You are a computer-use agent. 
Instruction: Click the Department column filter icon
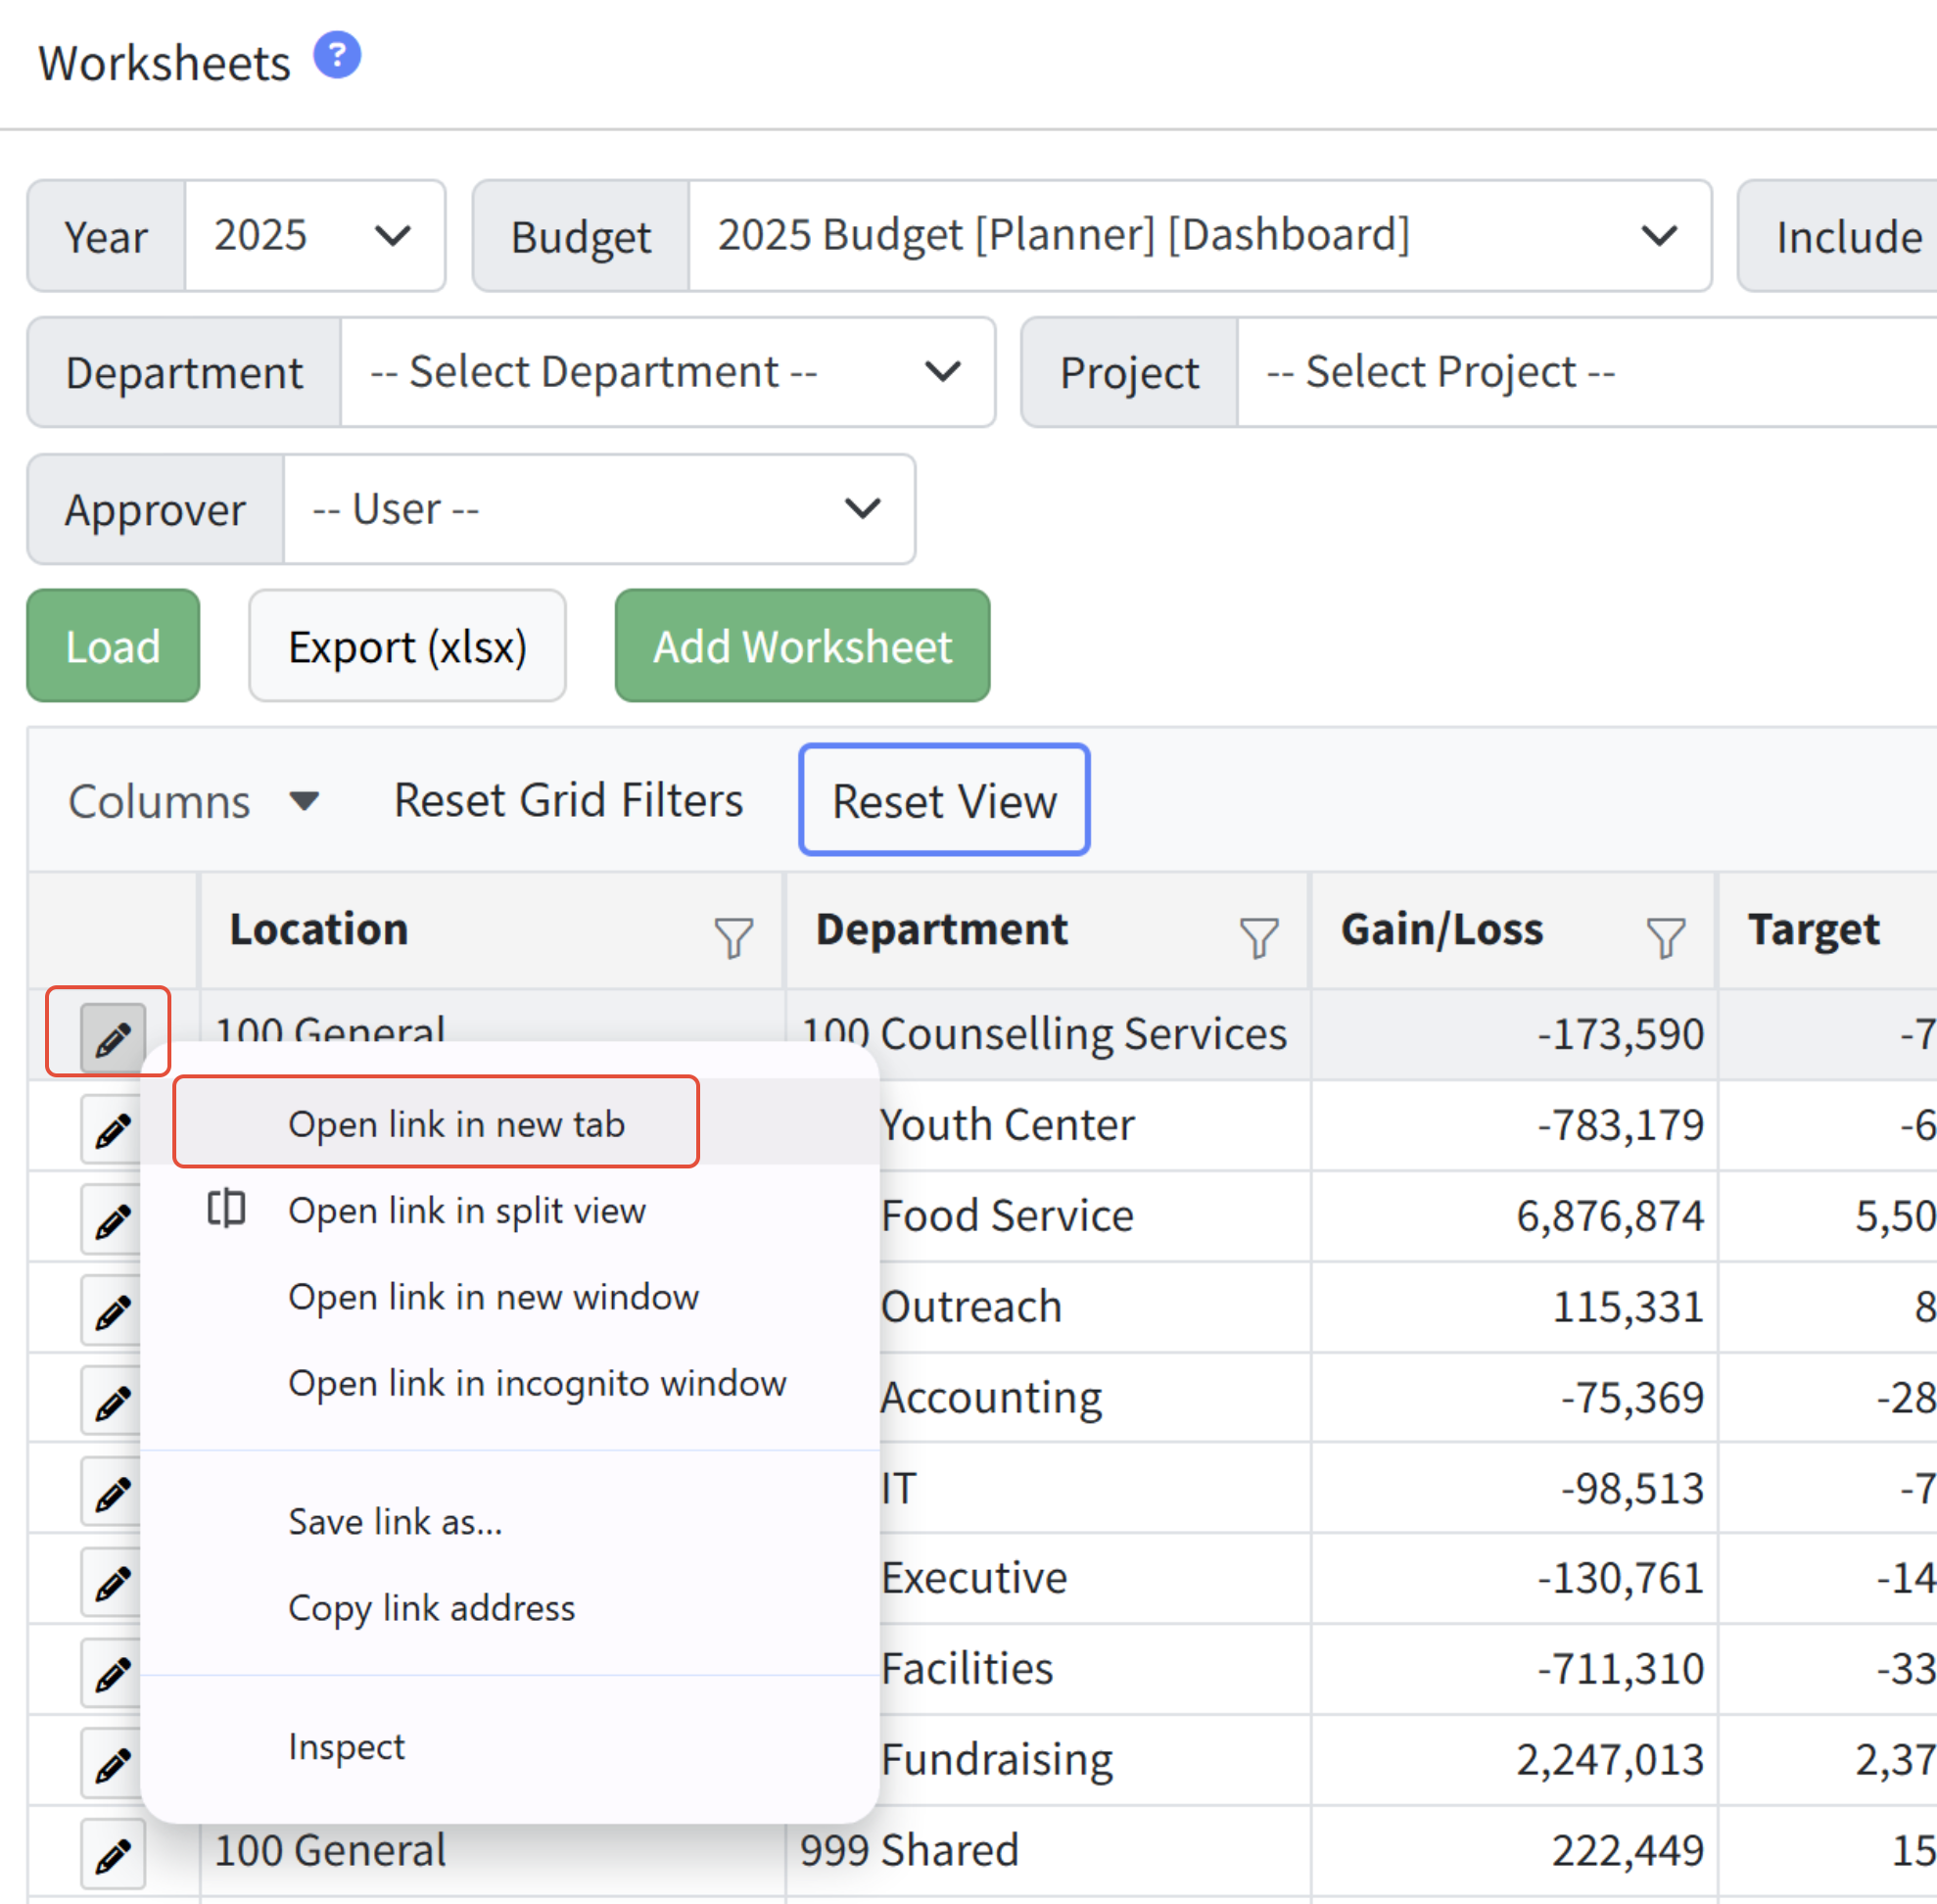click(x=1258, y=938)
